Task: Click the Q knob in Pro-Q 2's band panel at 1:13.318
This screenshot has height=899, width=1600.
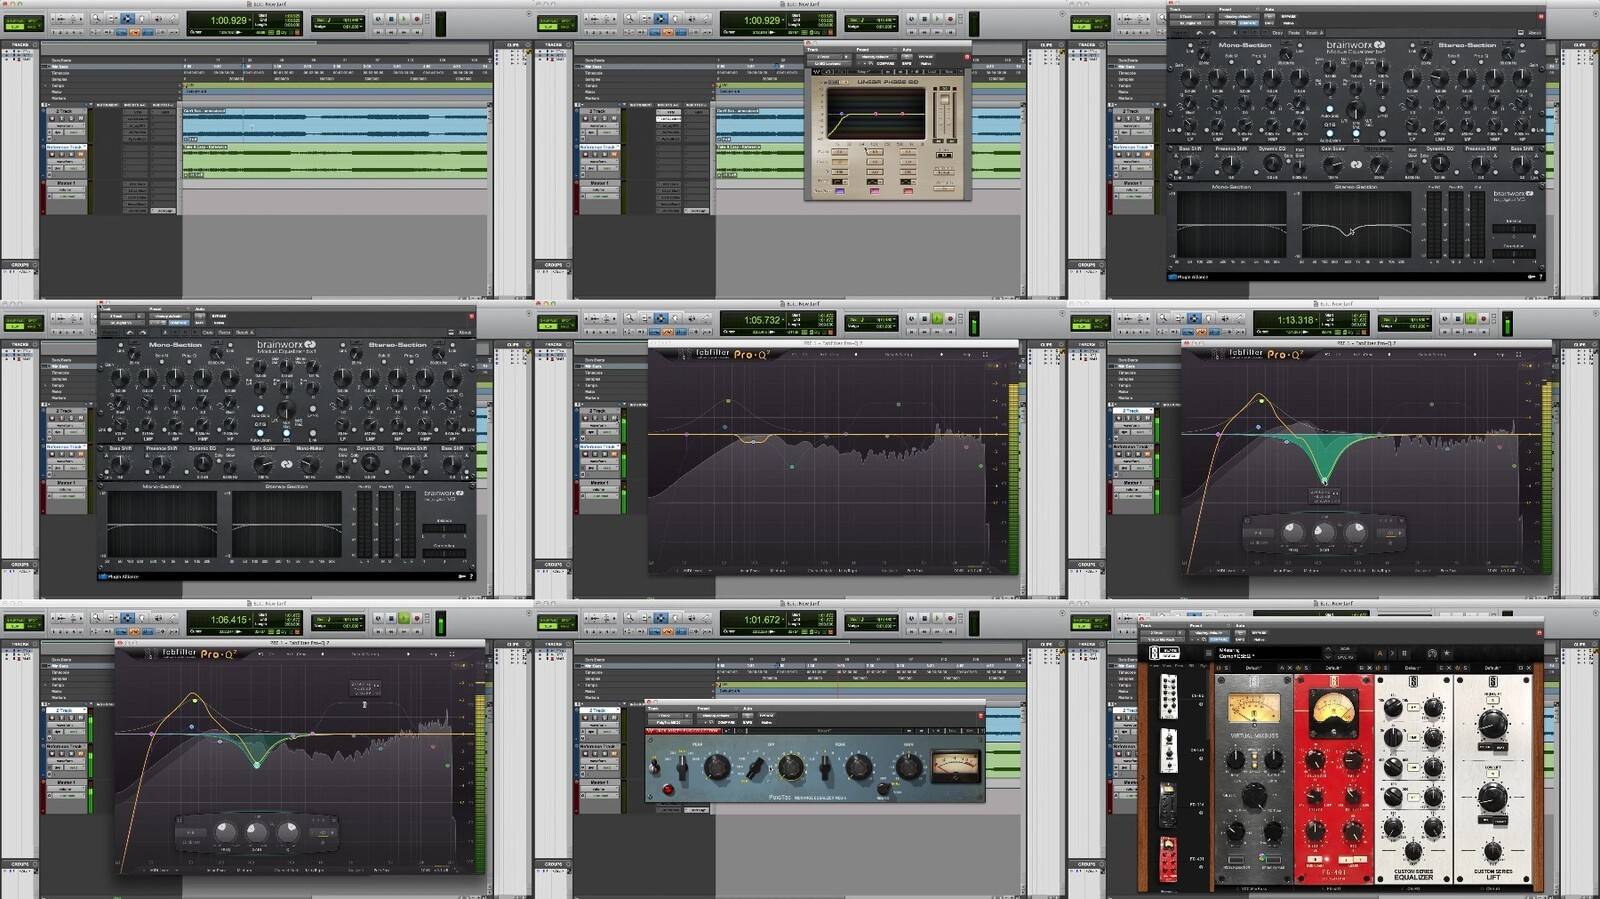Action: click(1355, 532)
